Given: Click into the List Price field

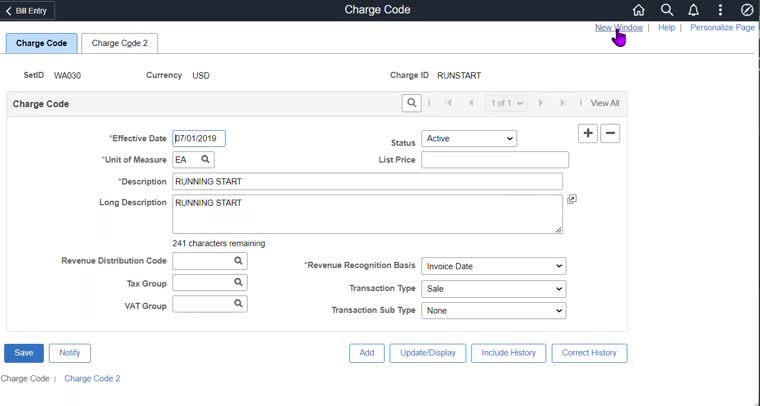Looking at the screenshot, I should 495,160.
